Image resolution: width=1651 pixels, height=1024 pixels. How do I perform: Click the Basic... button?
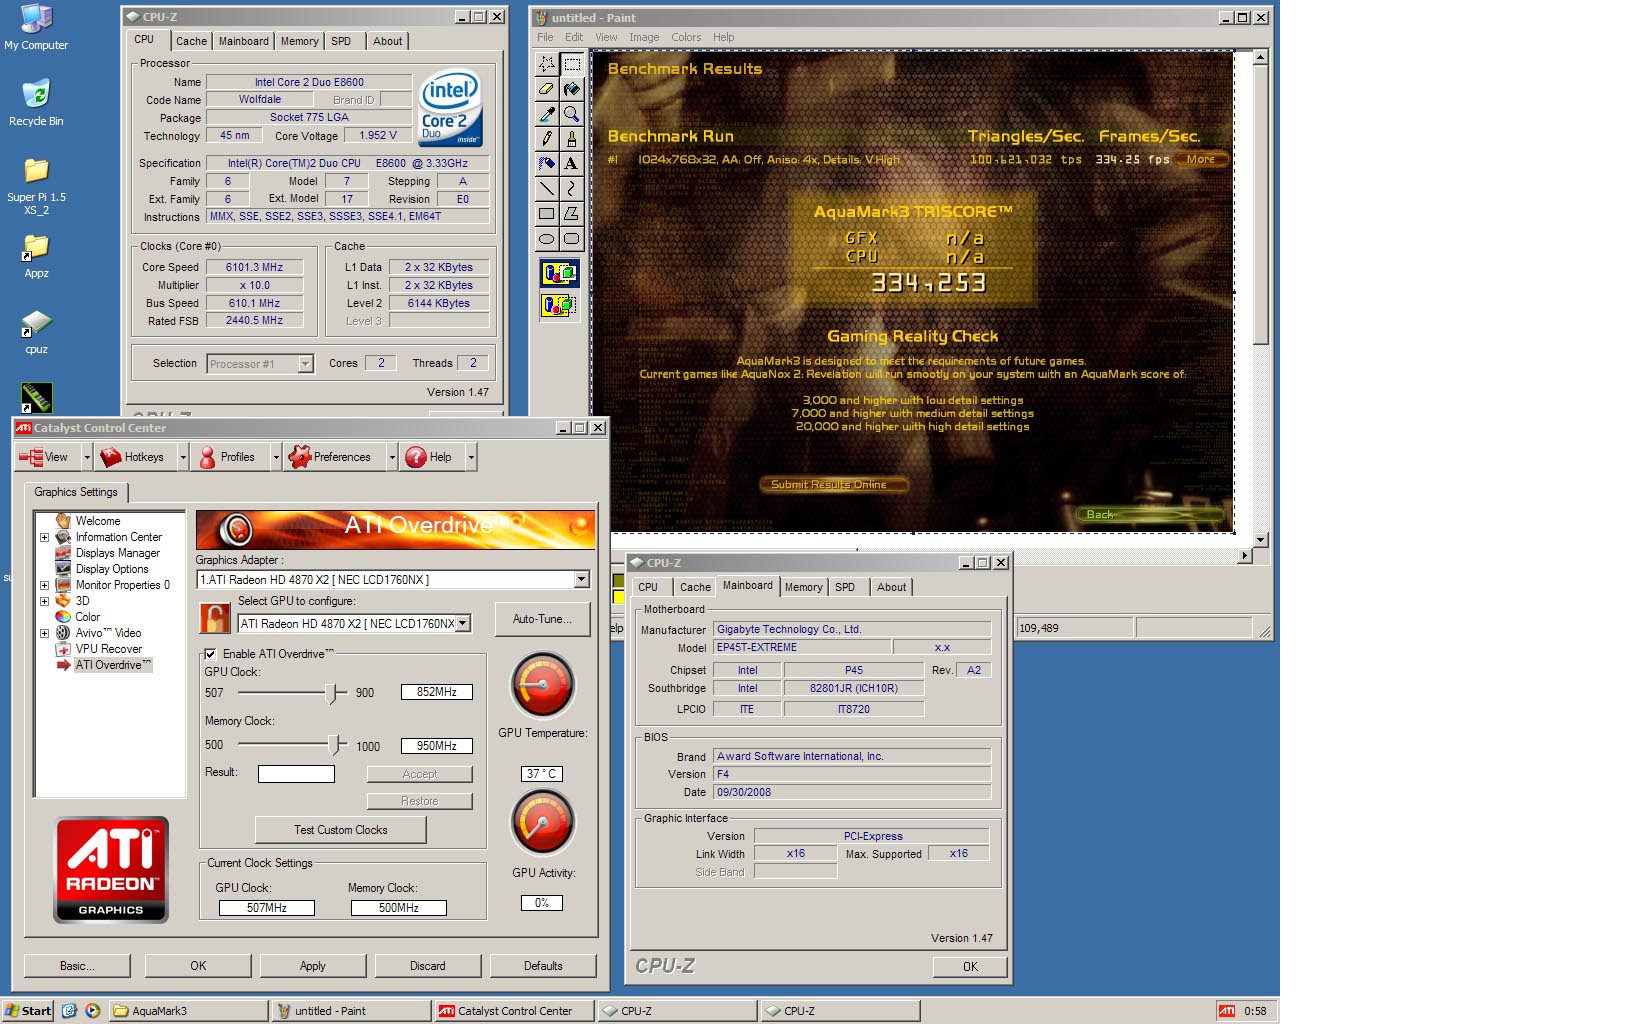[x=77, y=966]
